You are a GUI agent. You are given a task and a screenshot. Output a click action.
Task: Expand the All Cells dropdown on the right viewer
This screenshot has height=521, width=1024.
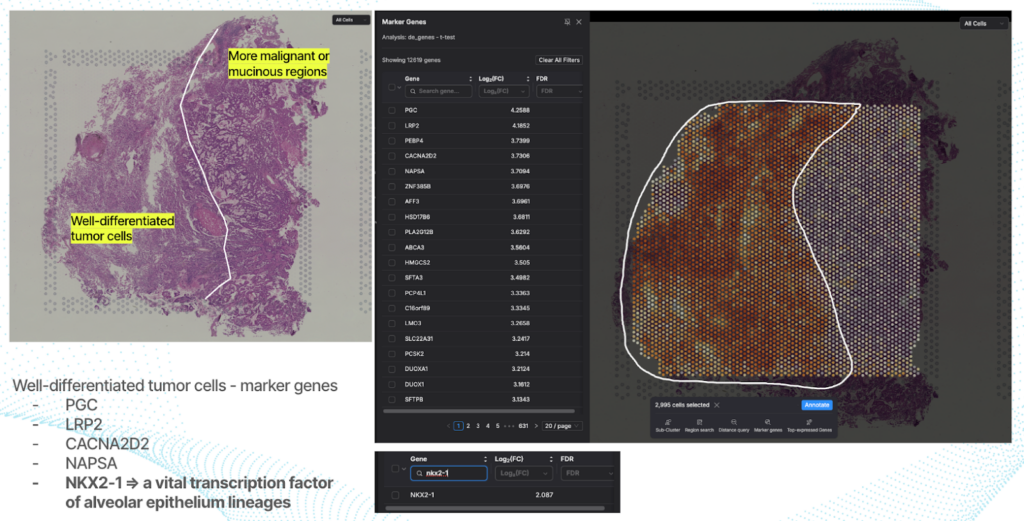pyautogui.click(x=984, y=23)
